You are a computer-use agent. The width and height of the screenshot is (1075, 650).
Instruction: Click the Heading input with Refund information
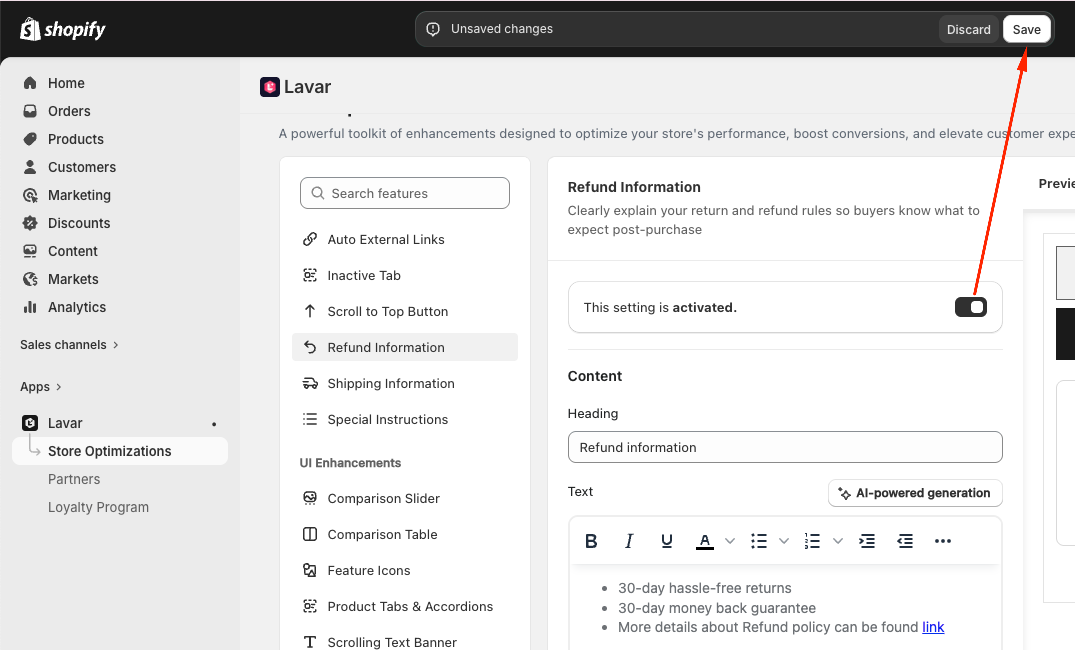tap(785, 447)
